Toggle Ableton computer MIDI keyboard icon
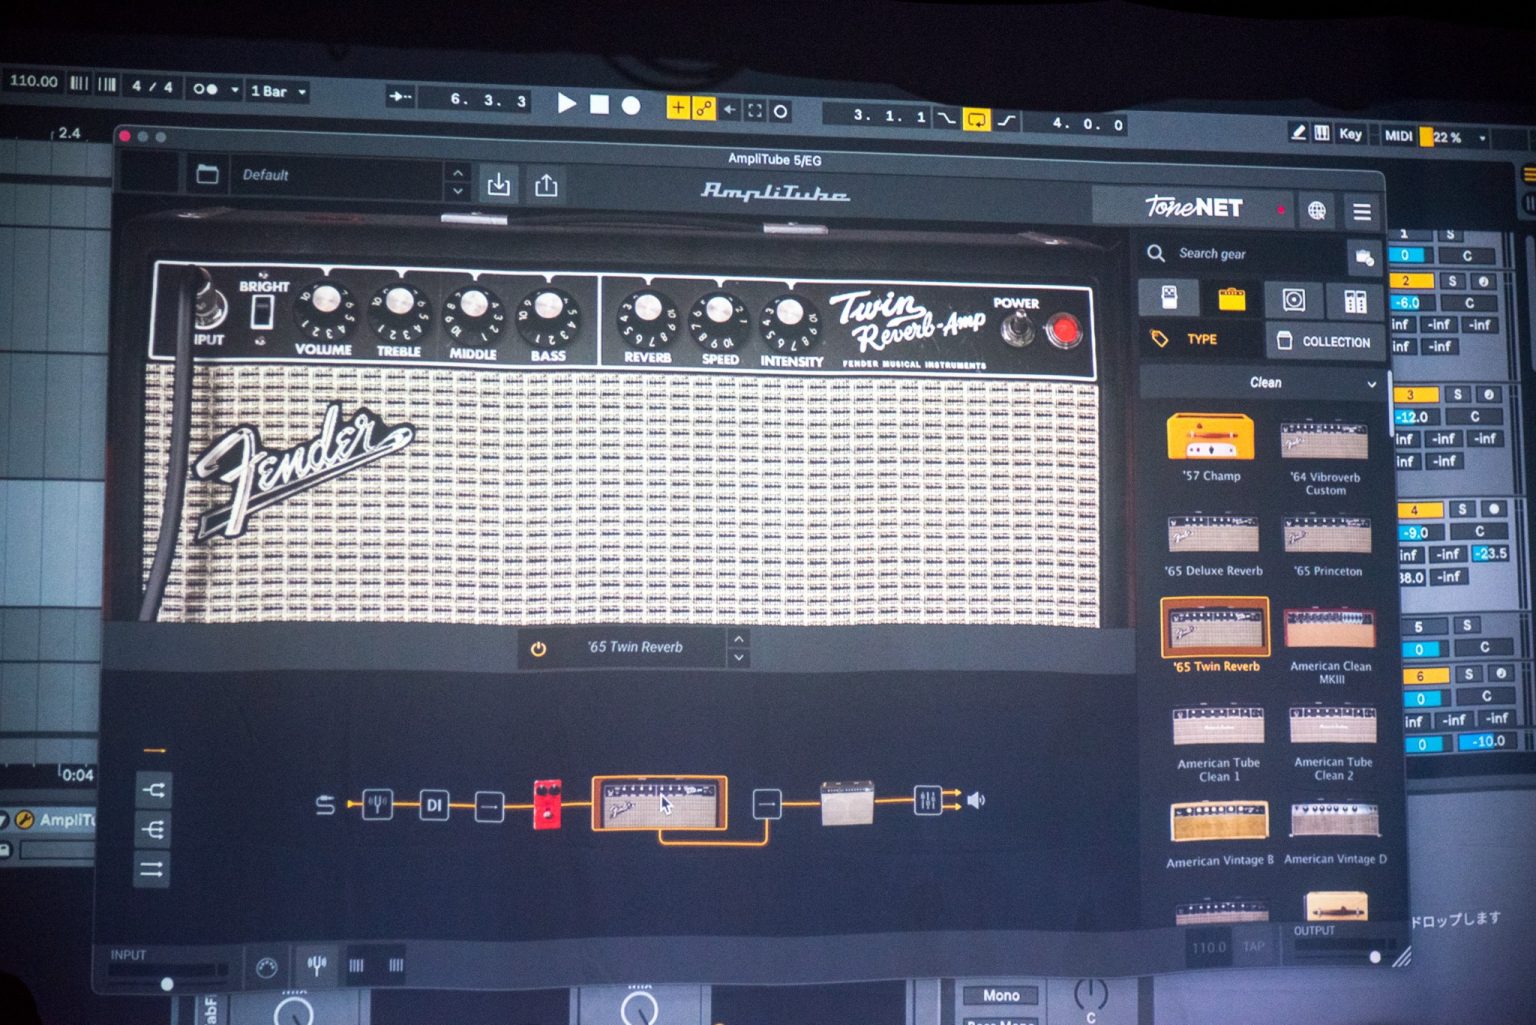 pyautogui.click(x=1322, y=133)
